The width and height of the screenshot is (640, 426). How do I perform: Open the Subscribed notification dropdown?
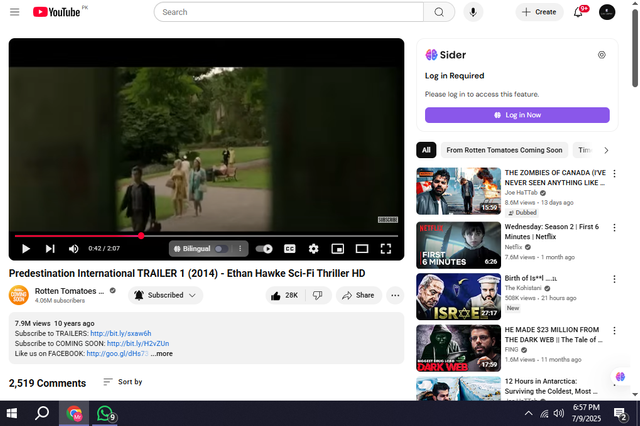tap(165, 295)
